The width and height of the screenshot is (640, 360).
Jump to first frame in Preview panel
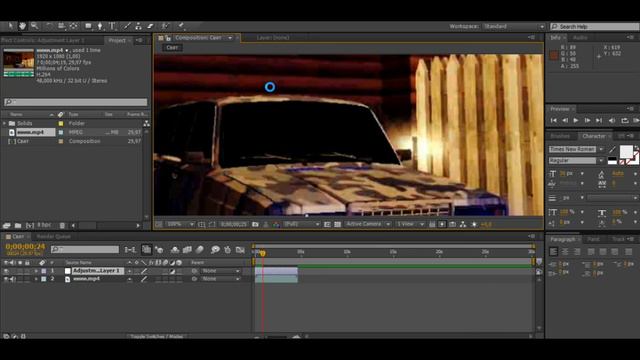(553, 121)
